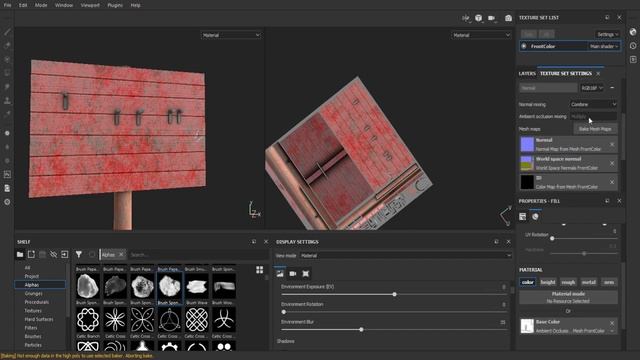
Task: Select the Polygon Fill tool in left toolbar
Action: click(x=7, y=73)
